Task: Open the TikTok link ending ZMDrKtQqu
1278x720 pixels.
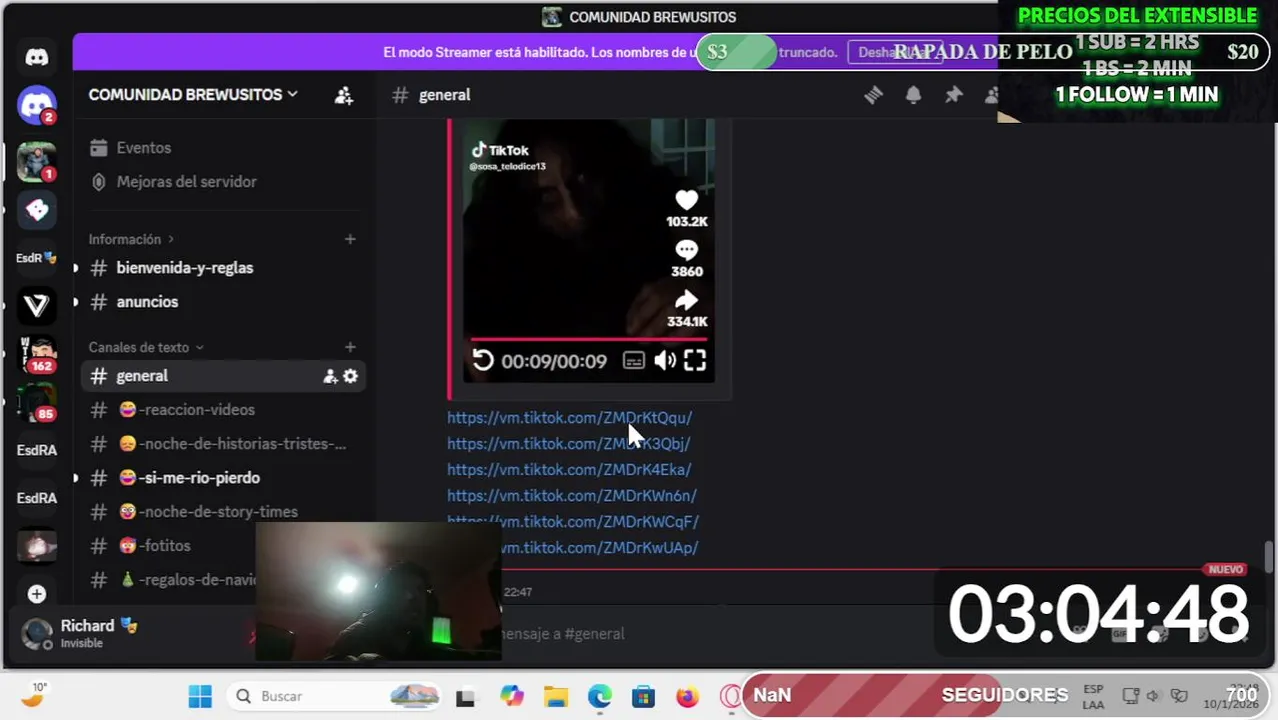Action: [x=569, y=418]
